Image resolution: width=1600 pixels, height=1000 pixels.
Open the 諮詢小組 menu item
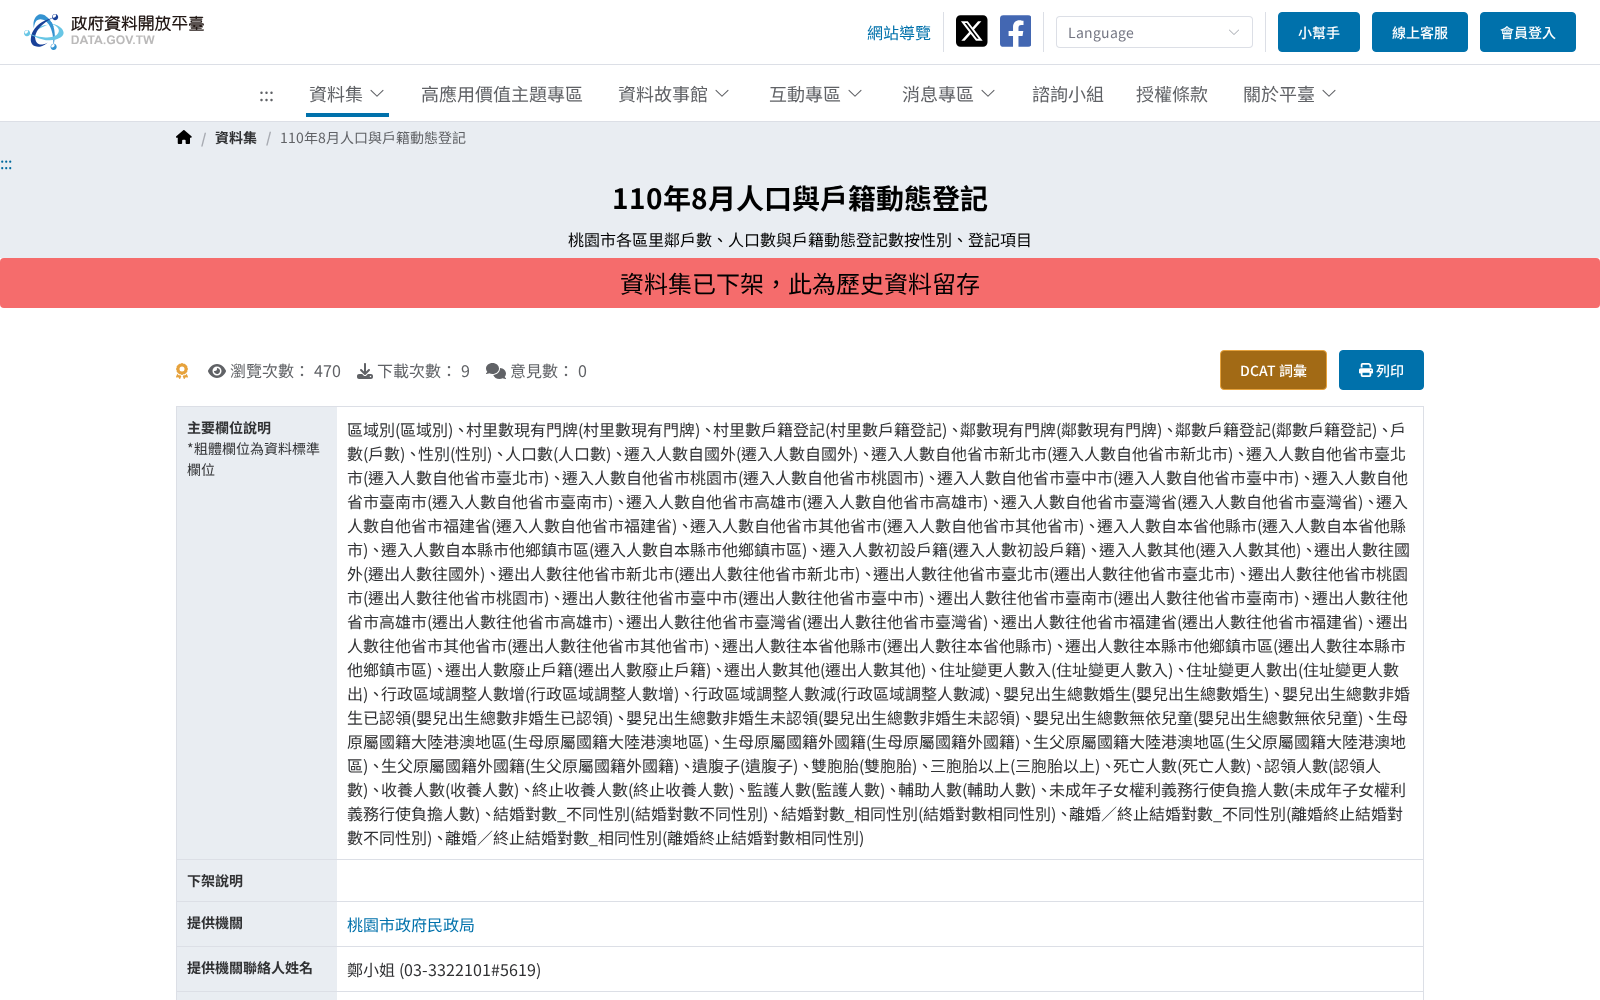click(x=1067, y=94)
